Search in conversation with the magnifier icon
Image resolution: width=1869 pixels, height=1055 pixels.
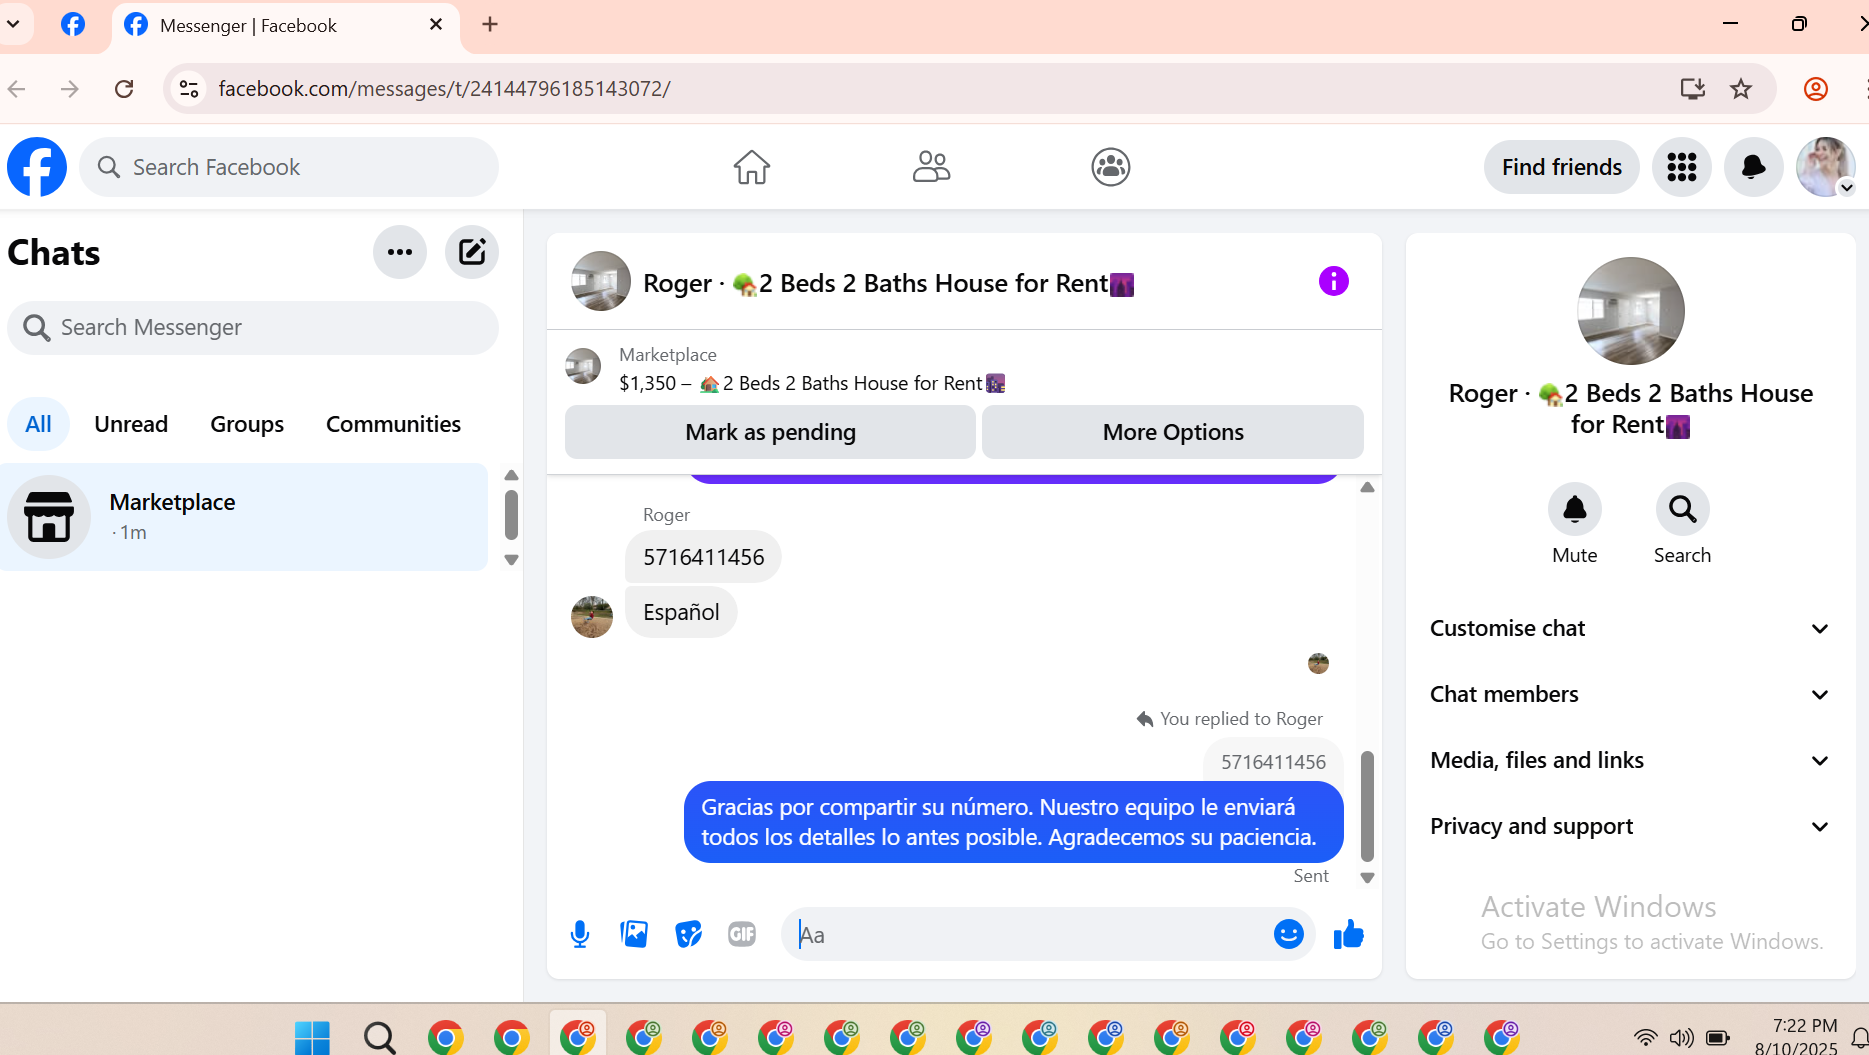(1682, 510)
